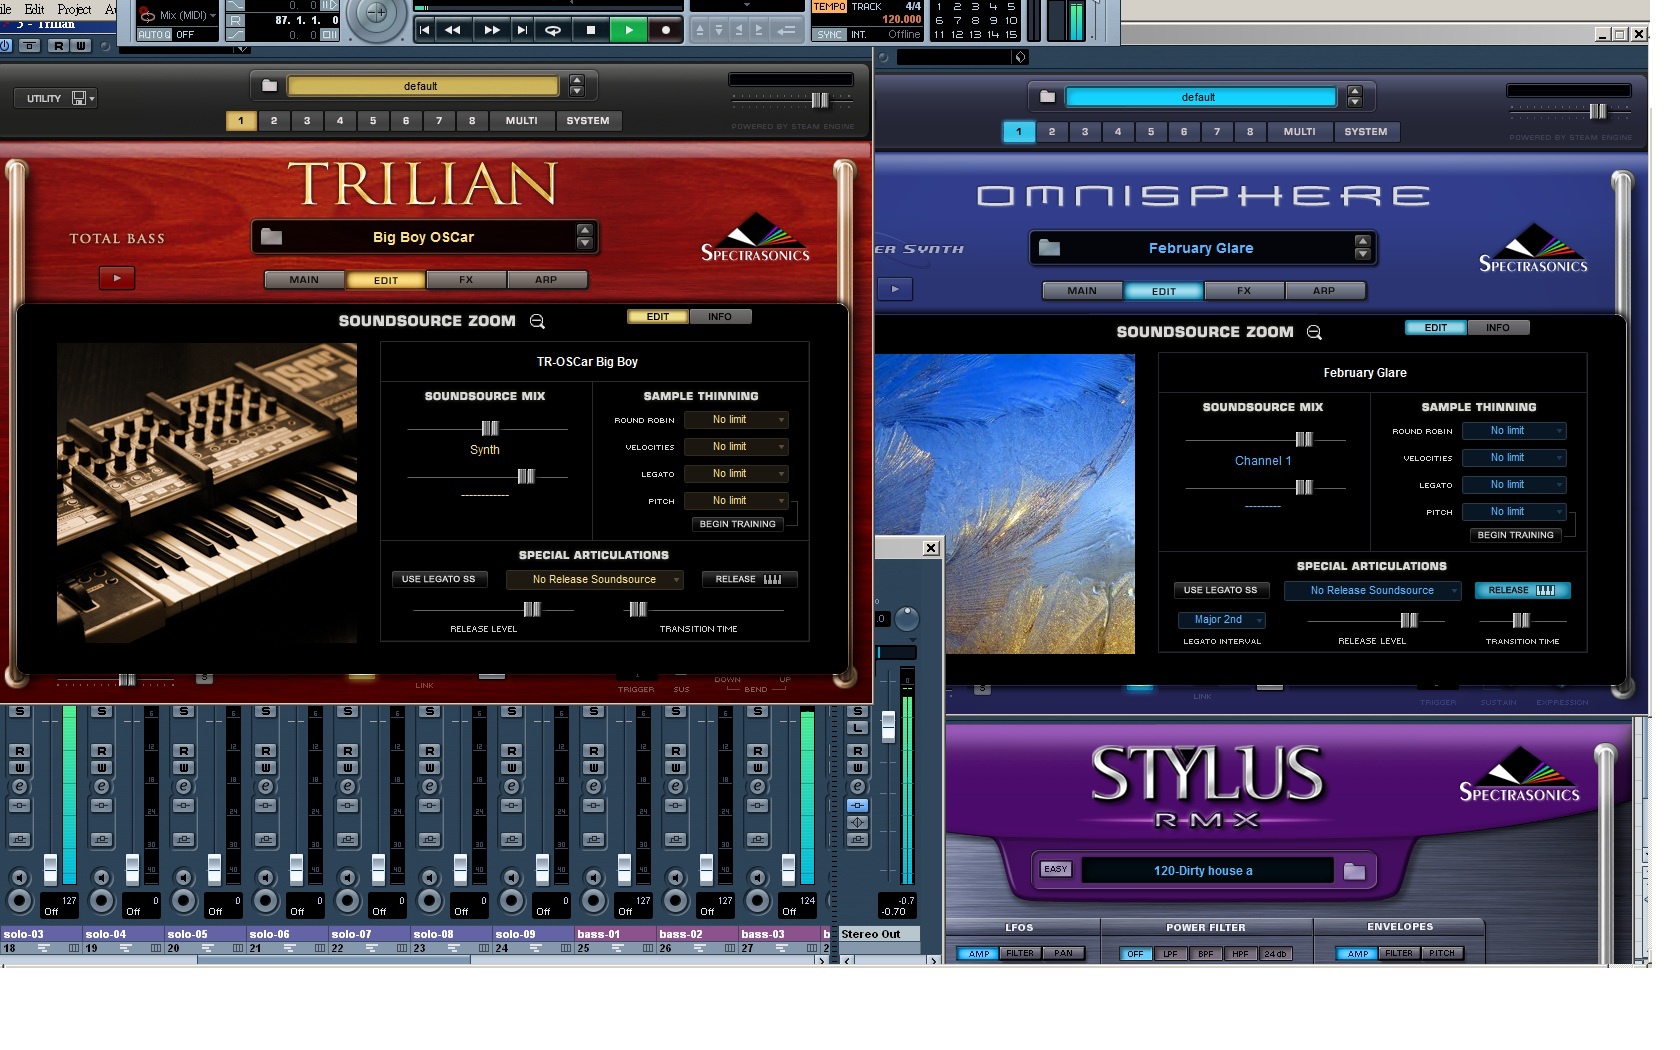Open the Edit menu in menu bar
The width and height of the screenshot is (1680, 1050).
click(34, 8)
